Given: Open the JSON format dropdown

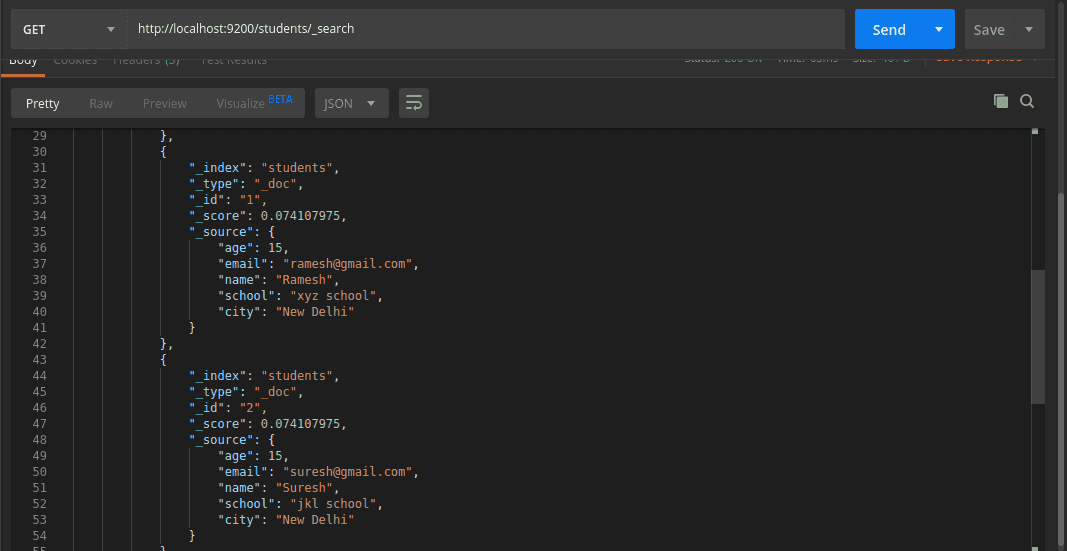Looking at the screenshot, I should tap(351, 103).
